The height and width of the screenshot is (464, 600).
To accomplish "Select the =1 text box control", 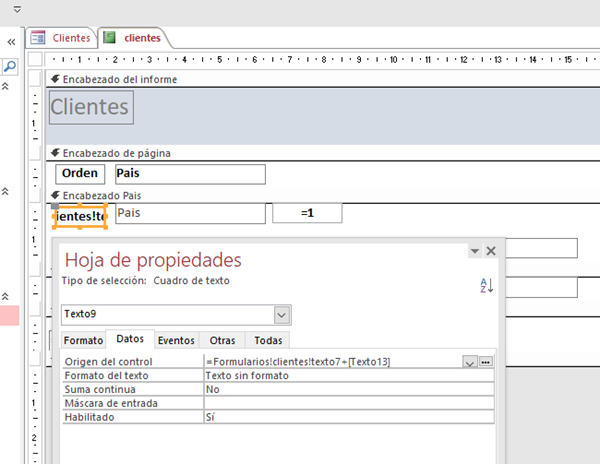I will (x=307, y=213).
